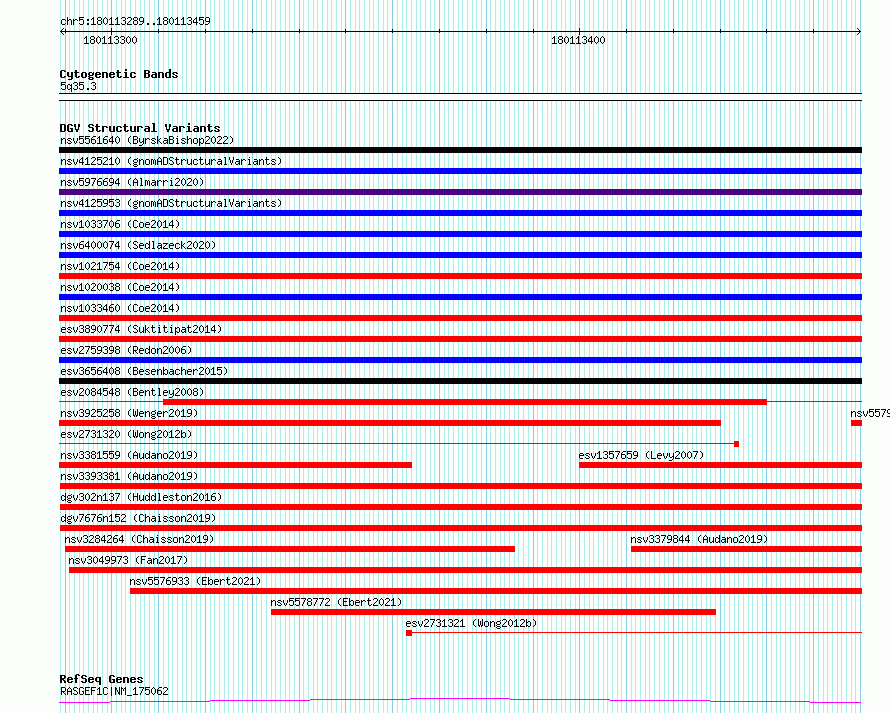Image resolution: width=890 pixels, height=713 pixels.
Task: Select the nsv4125210 gnomADStructuralVariants label
Action: [x=171, y=161]
